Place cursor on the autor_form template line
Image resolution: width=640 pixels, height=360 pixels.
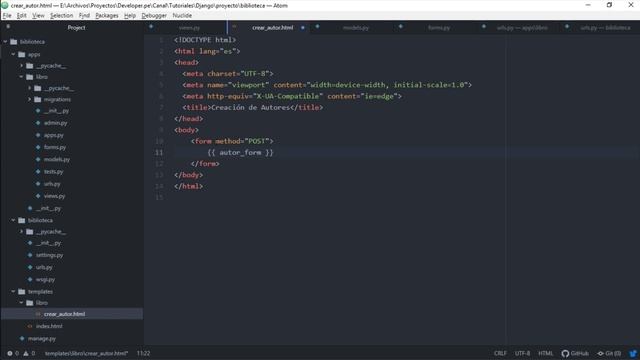[240, 152]
